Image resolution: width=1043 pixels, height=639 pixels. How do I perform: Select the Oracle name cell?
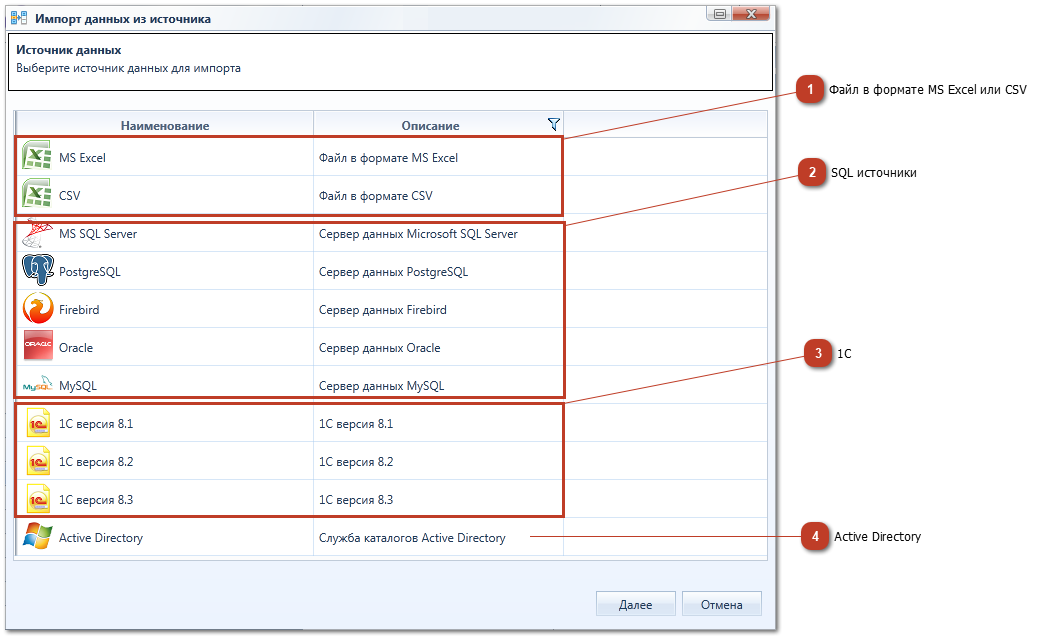[x=164, y=346]
